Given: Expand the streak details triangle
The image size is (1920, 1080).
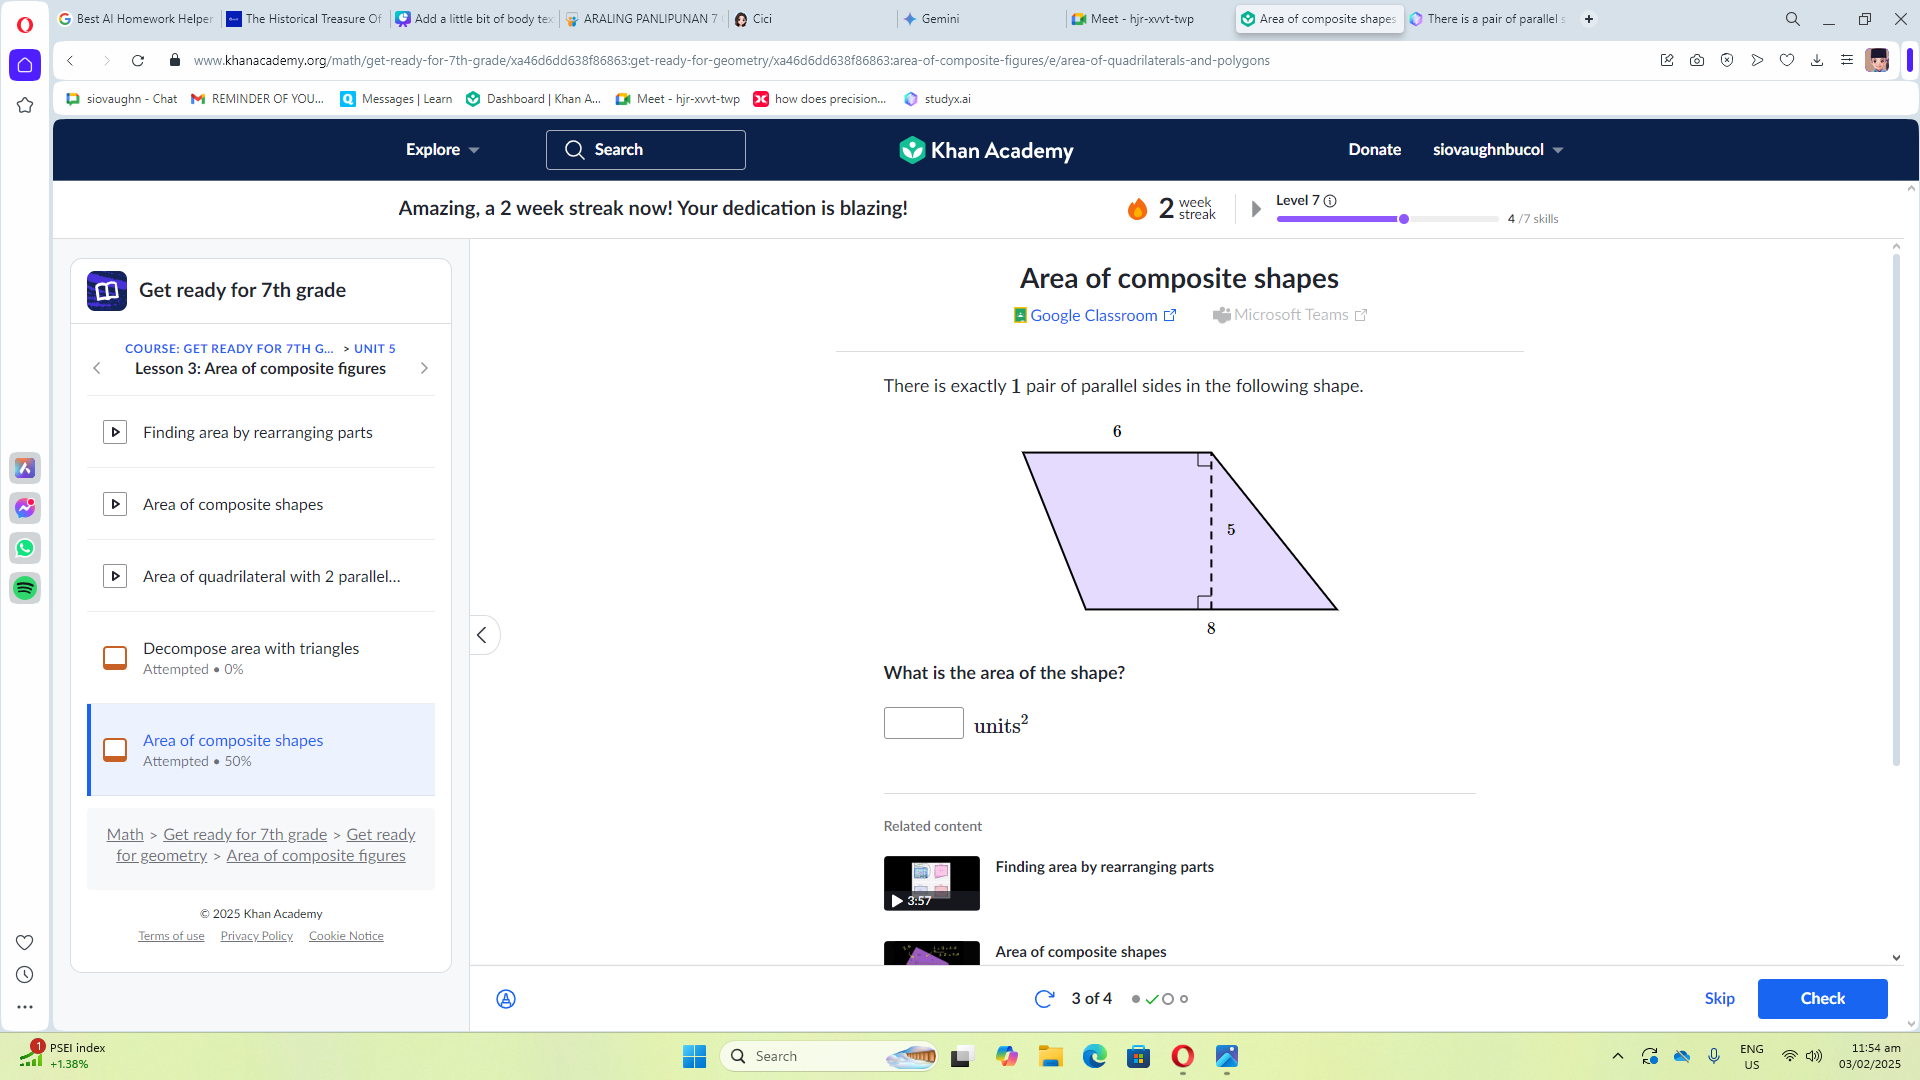Looking at the screenshot, I should click(x=1256, y=209).
